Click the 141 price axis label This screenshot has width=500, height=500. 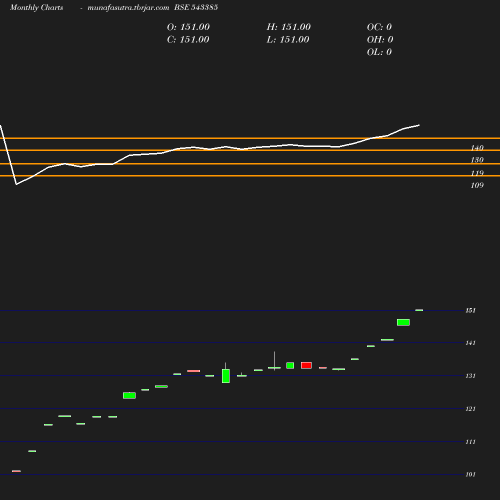pos(470,343)
